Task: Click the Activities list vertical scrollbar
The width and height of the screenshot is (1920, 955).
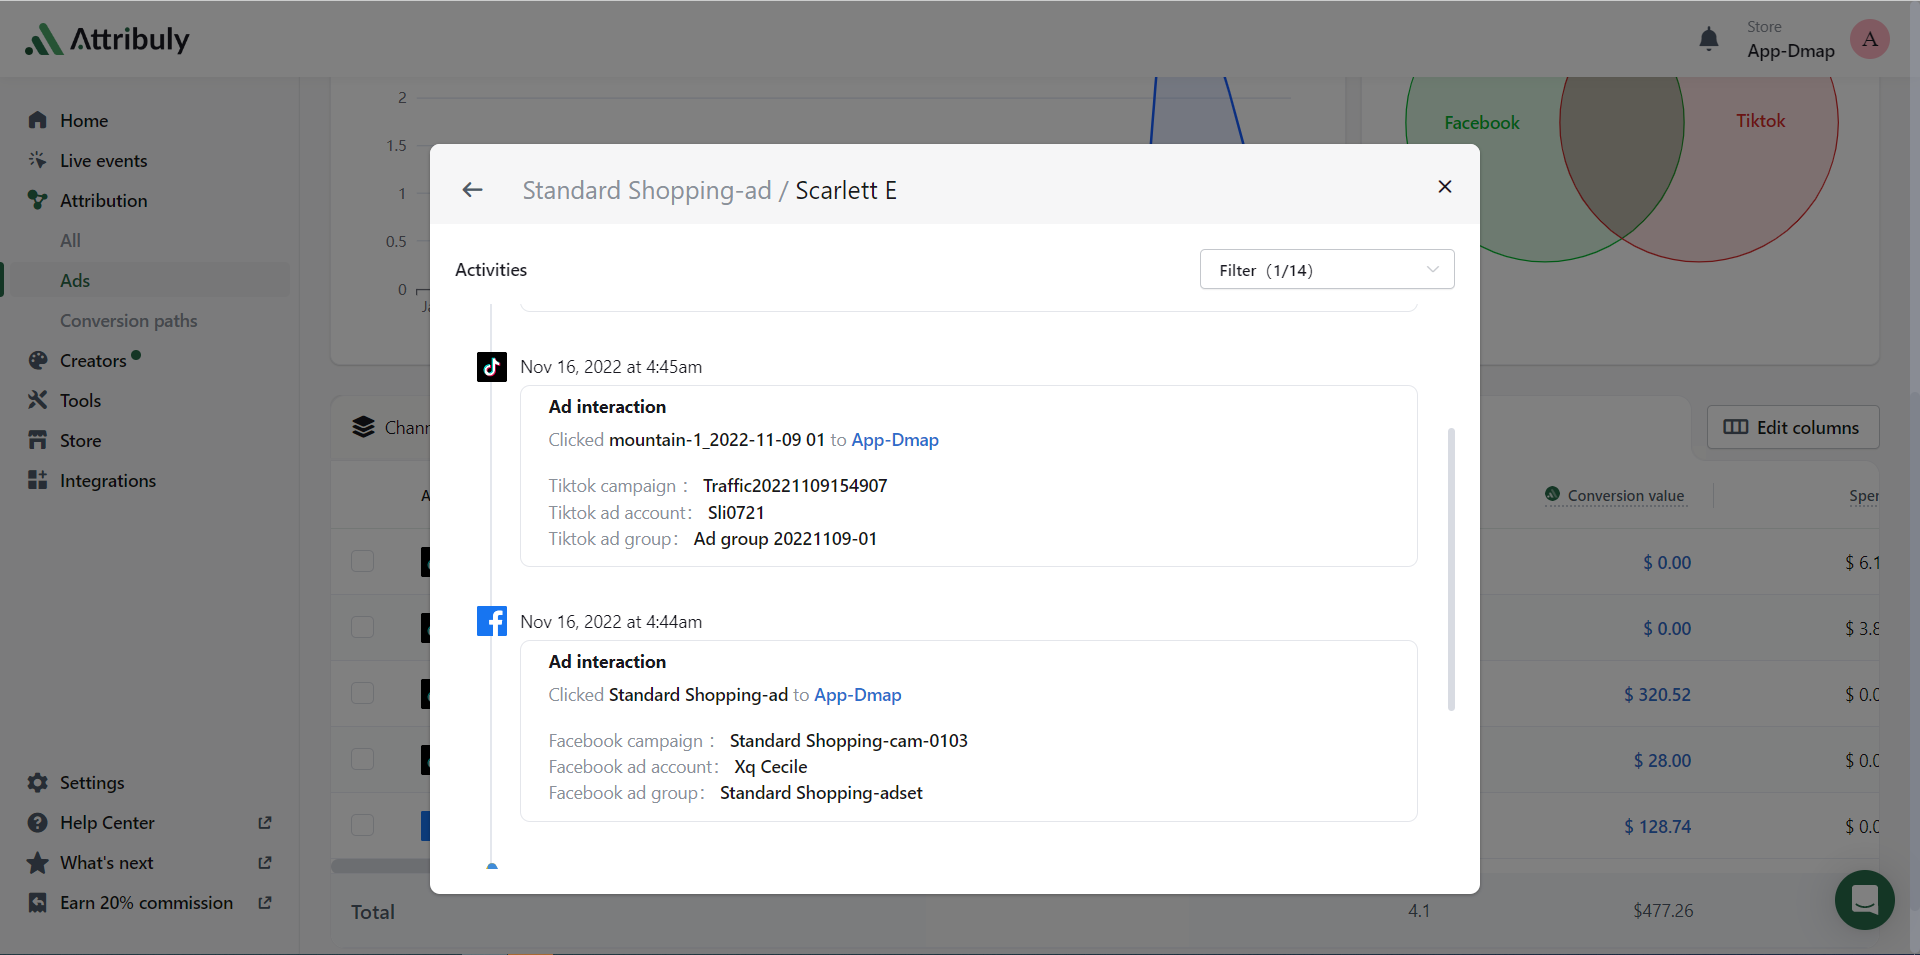Action: click(1451, 570)
